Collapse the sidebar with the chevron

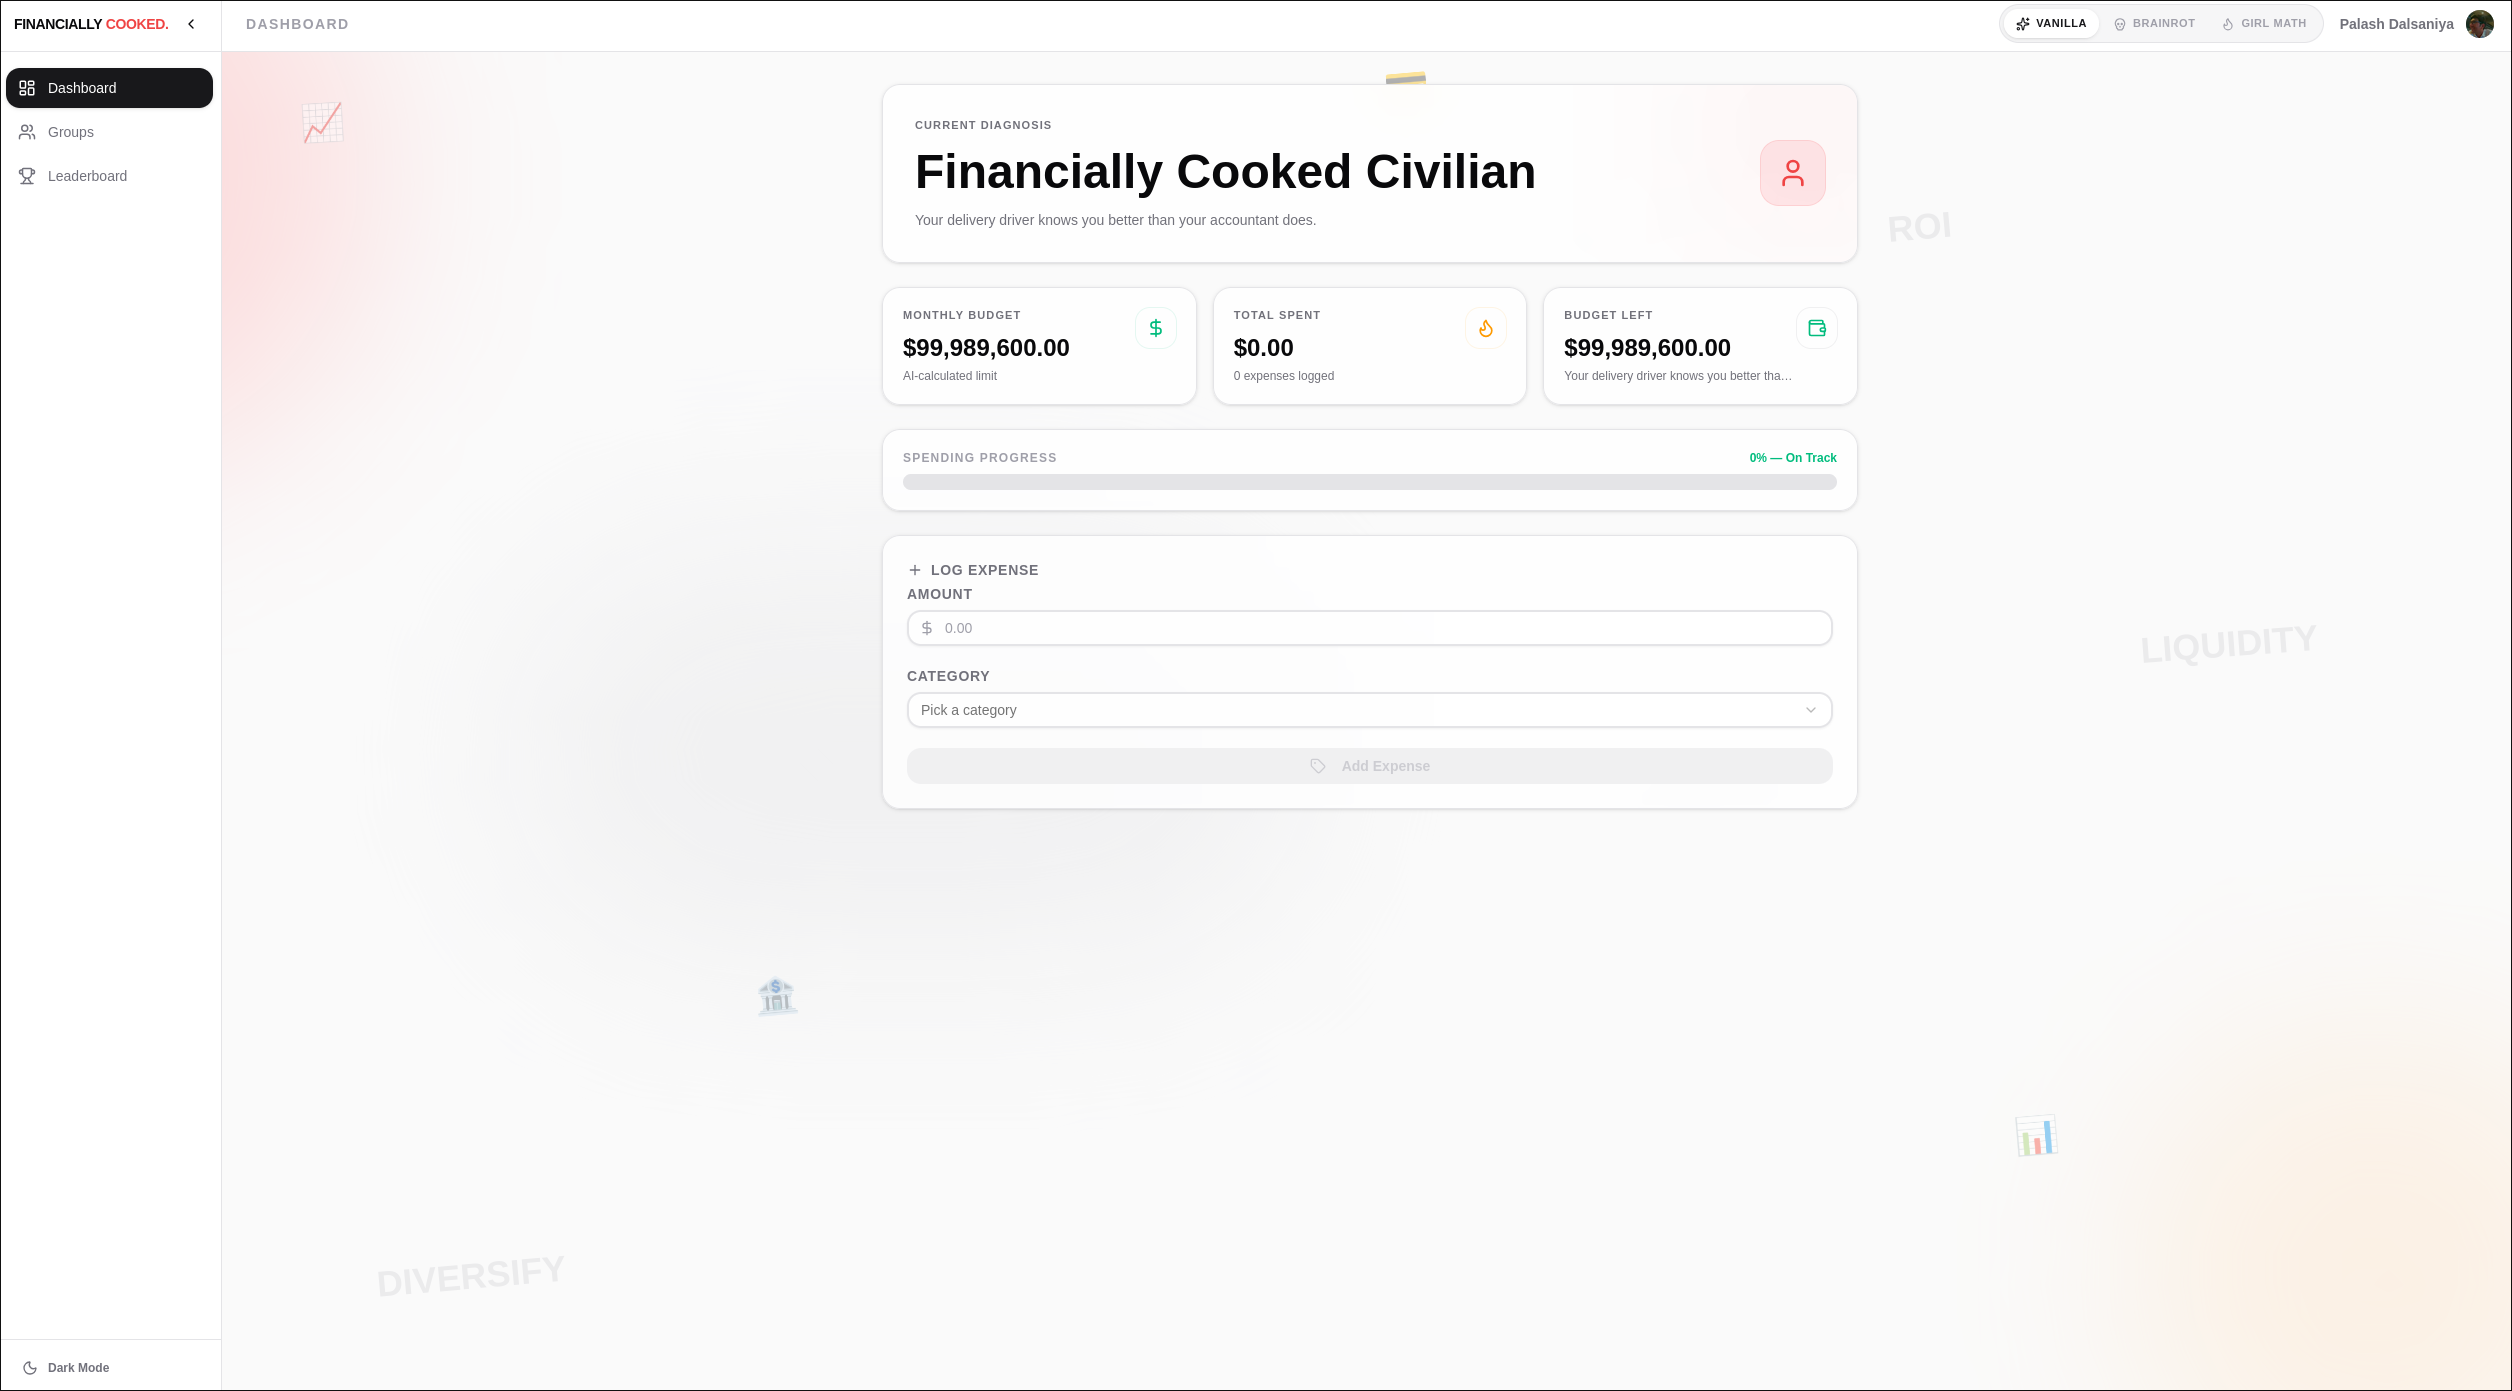(190, 24)
